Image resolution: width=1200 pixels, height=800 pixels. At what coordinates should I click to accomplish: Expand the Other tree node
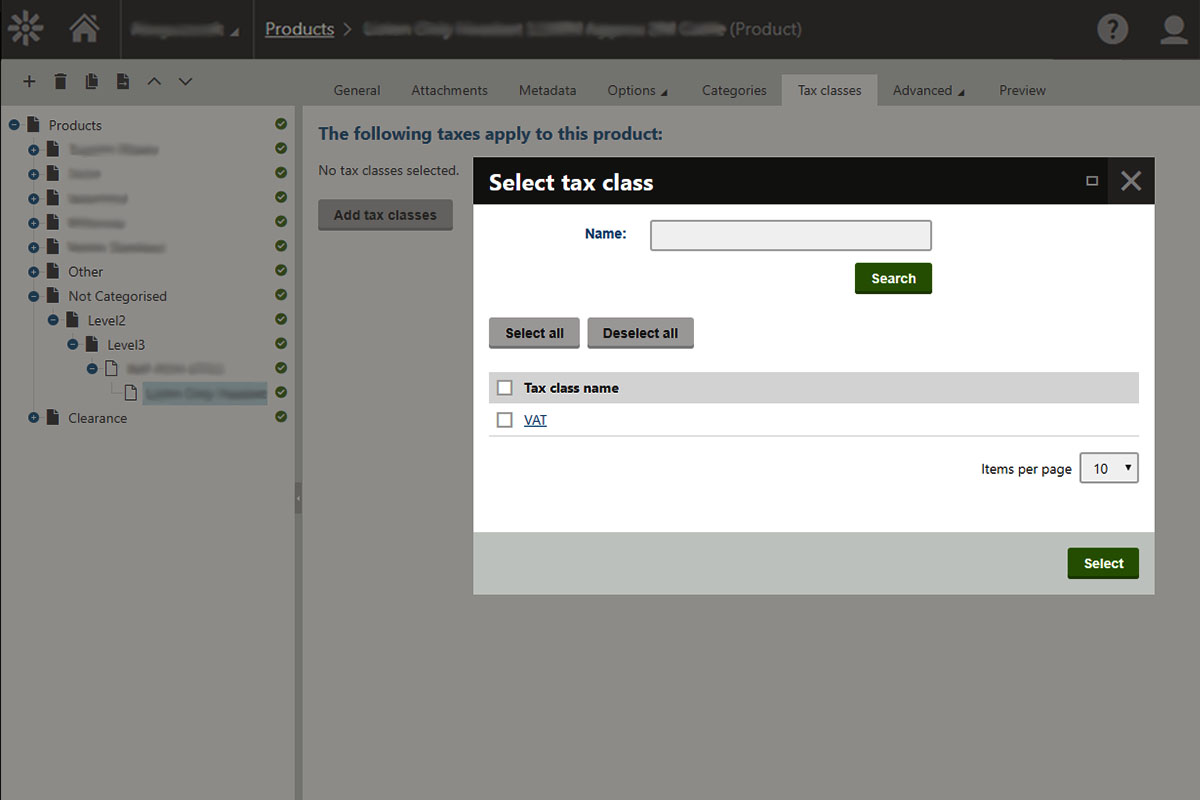[34, 272]
